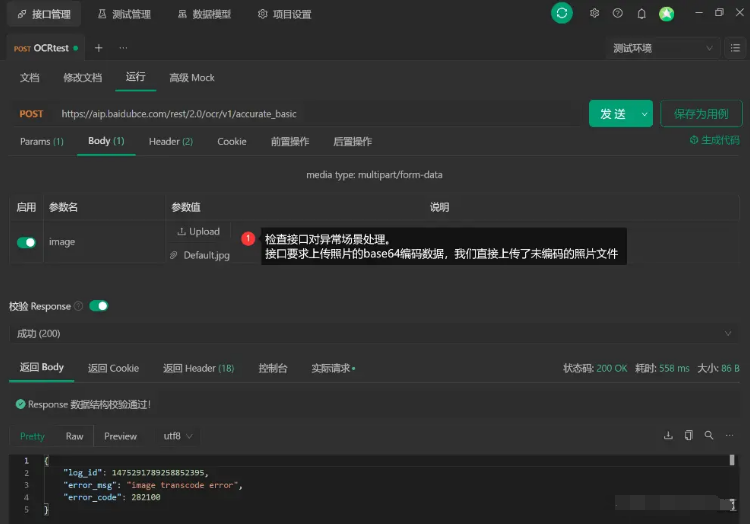Open settings gear icon in title bar
Image resolution: width=750 pixels, height=524 pixels.
594,13
